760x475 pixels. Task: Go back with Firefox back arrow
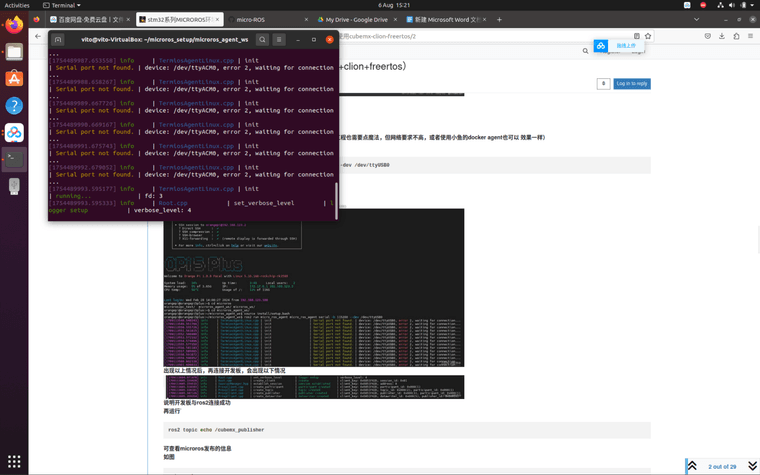(38, 36)
